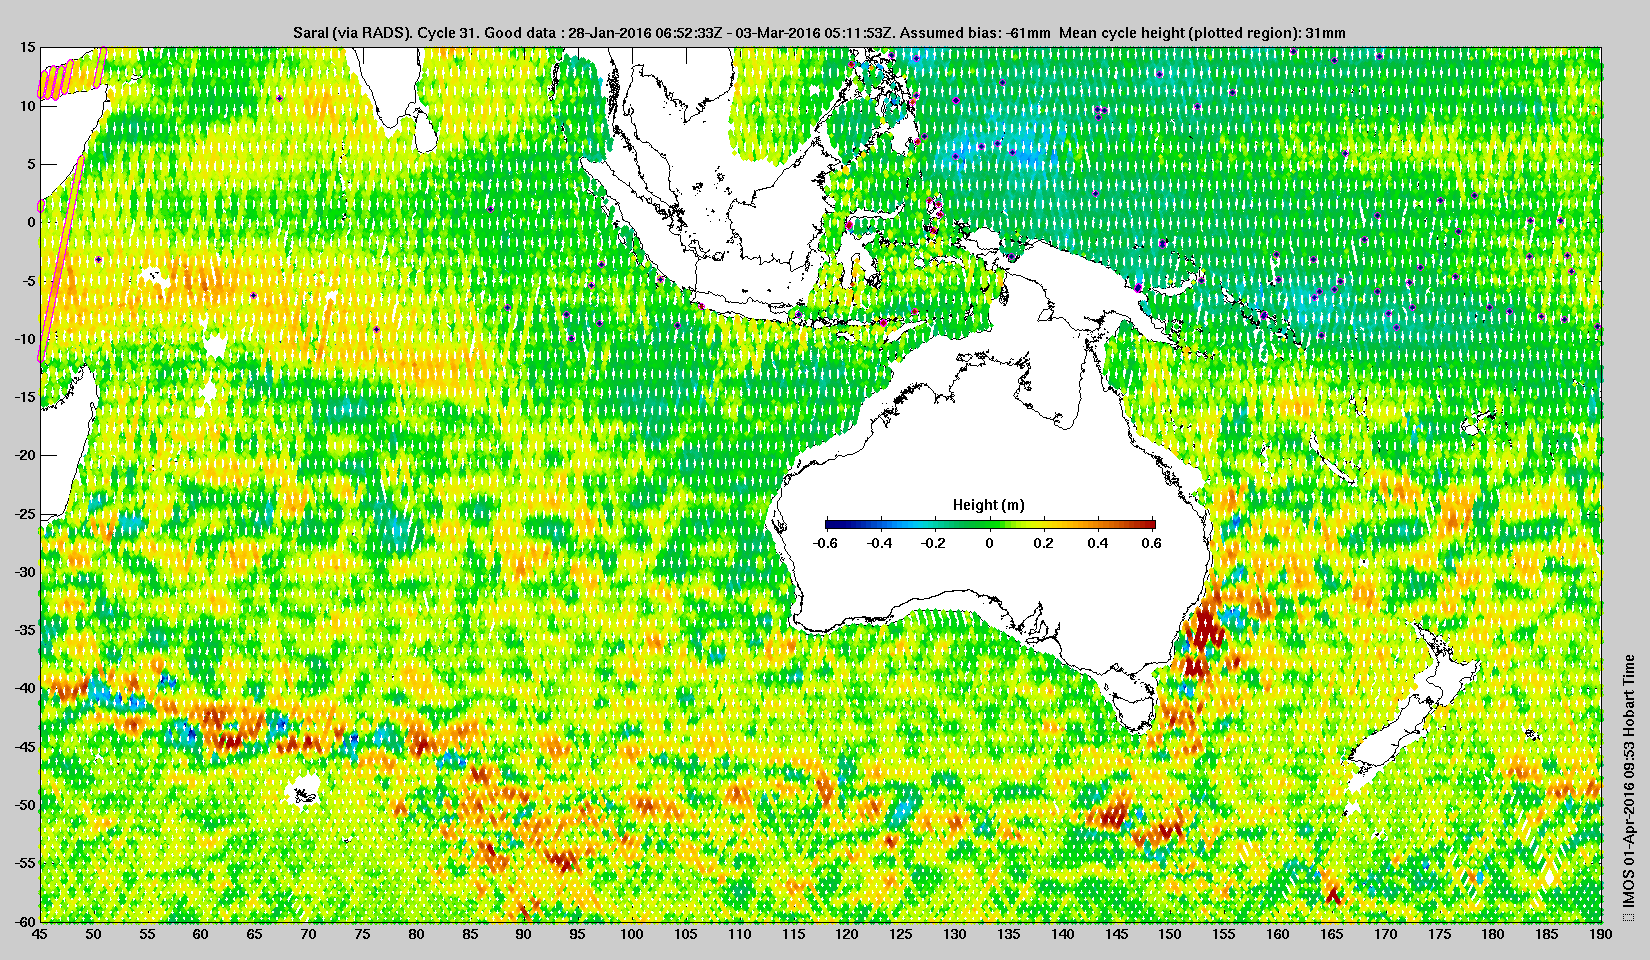Click the '-5' latitude axis label

27,281
